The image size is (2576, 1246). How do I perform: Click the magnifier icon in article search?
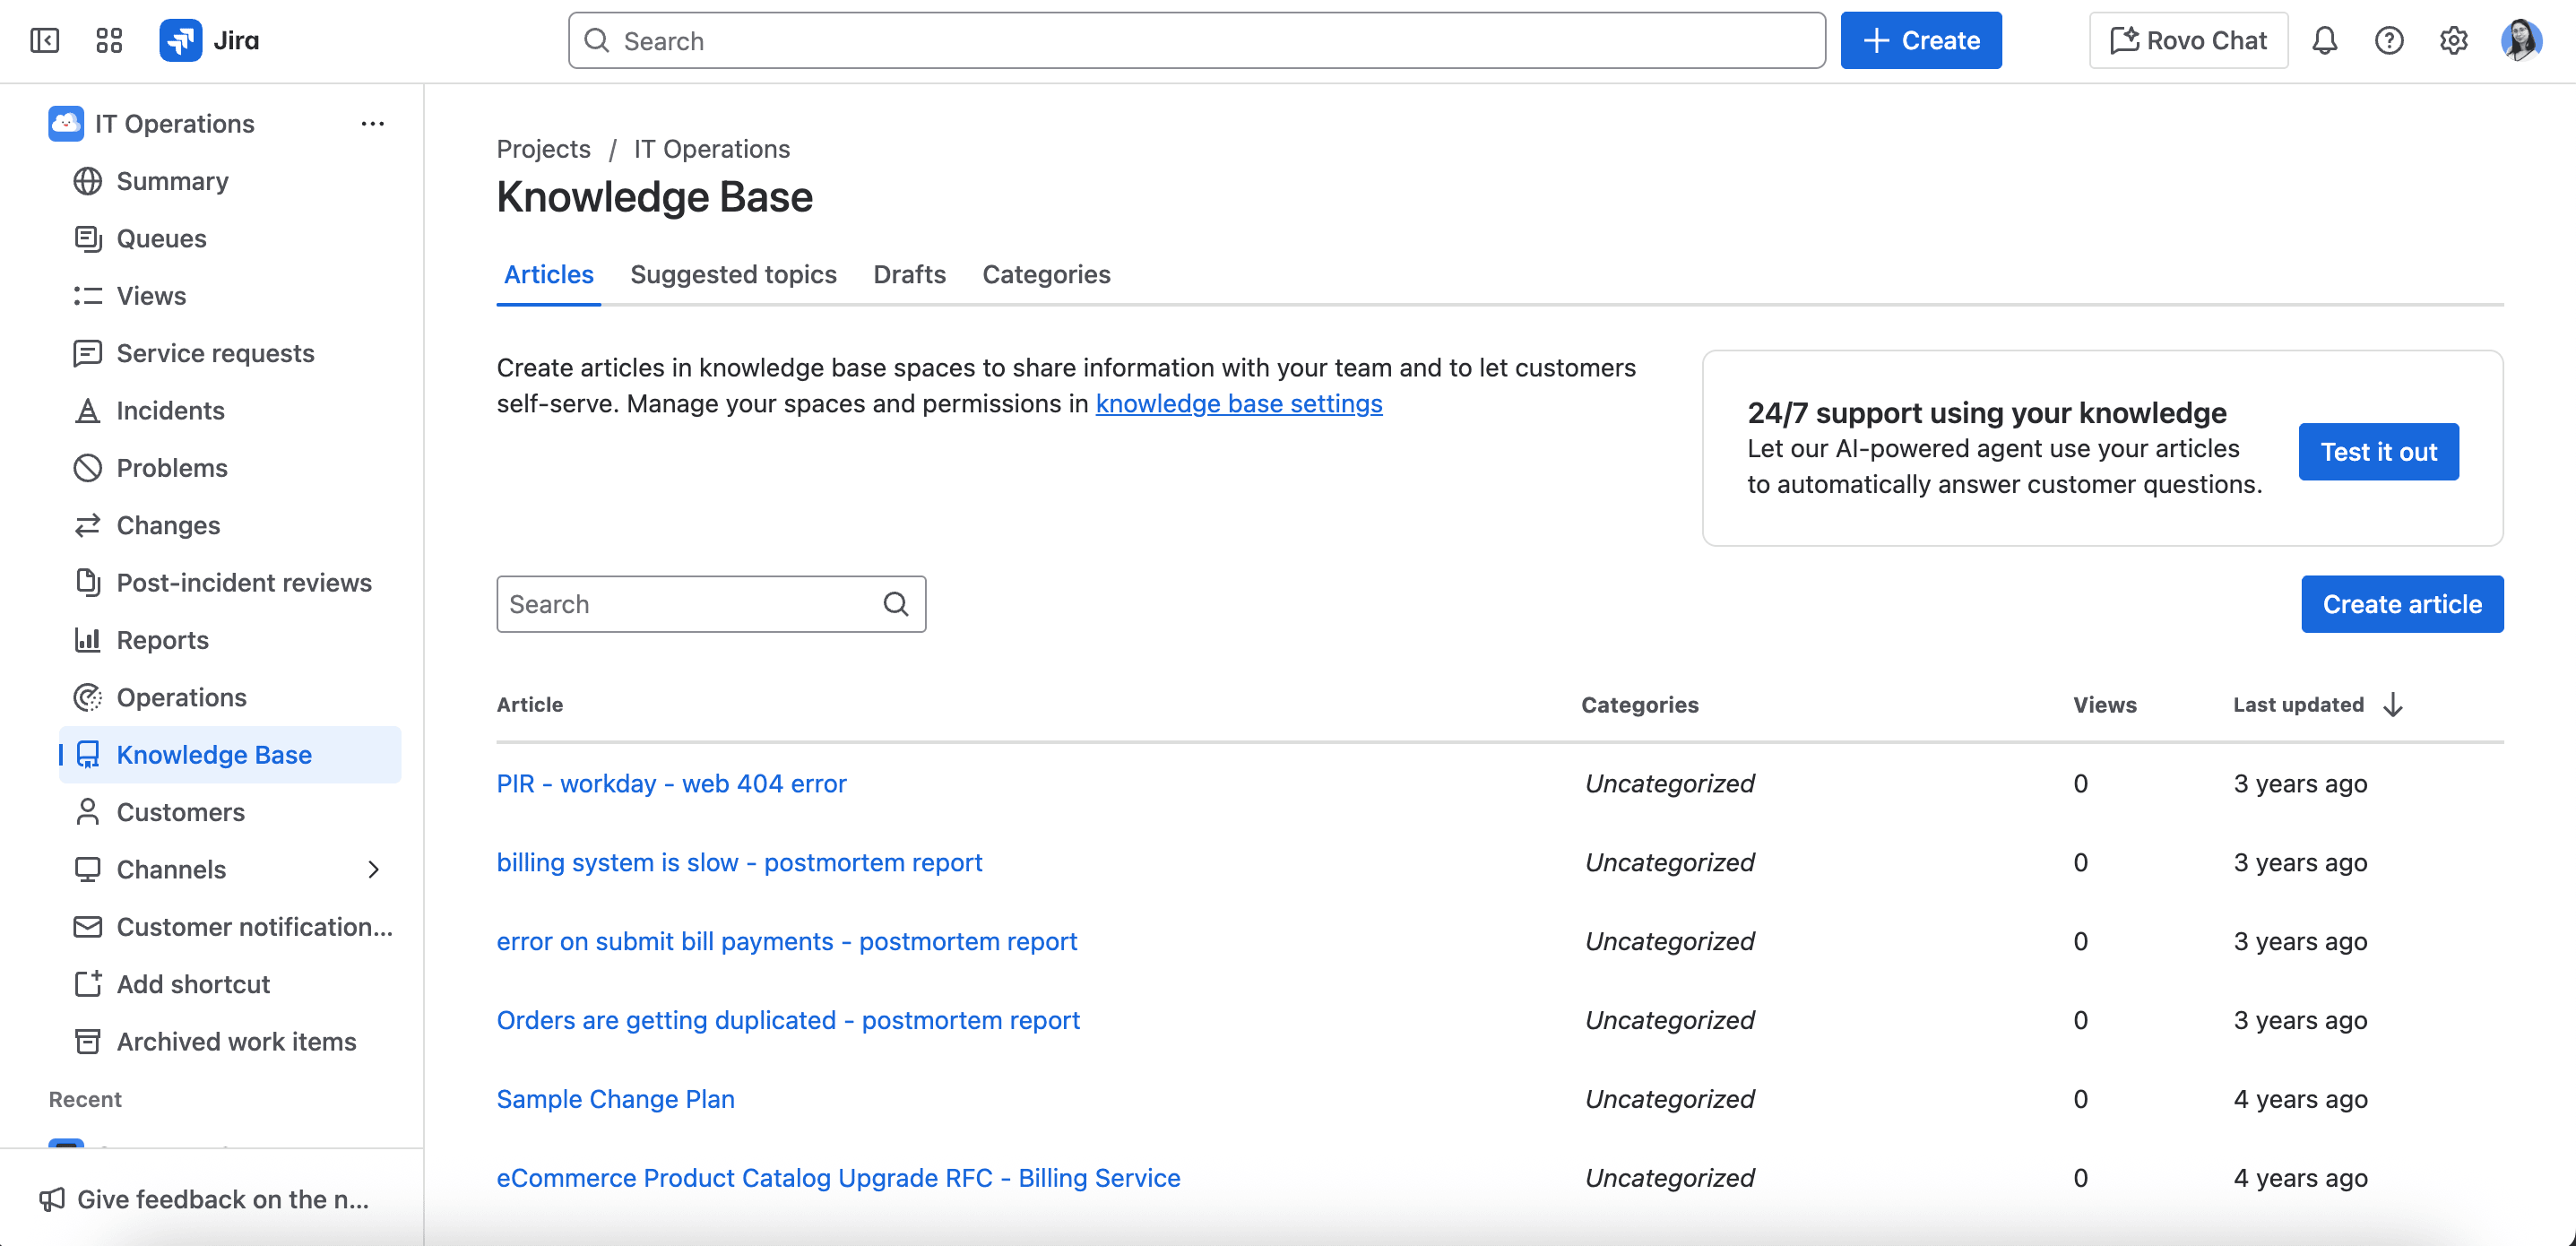[896, 604]
